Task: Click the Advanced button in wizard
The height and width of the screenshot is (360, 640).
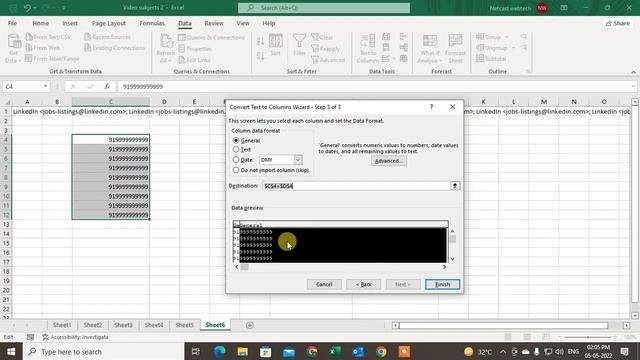Action: [389, 161]
